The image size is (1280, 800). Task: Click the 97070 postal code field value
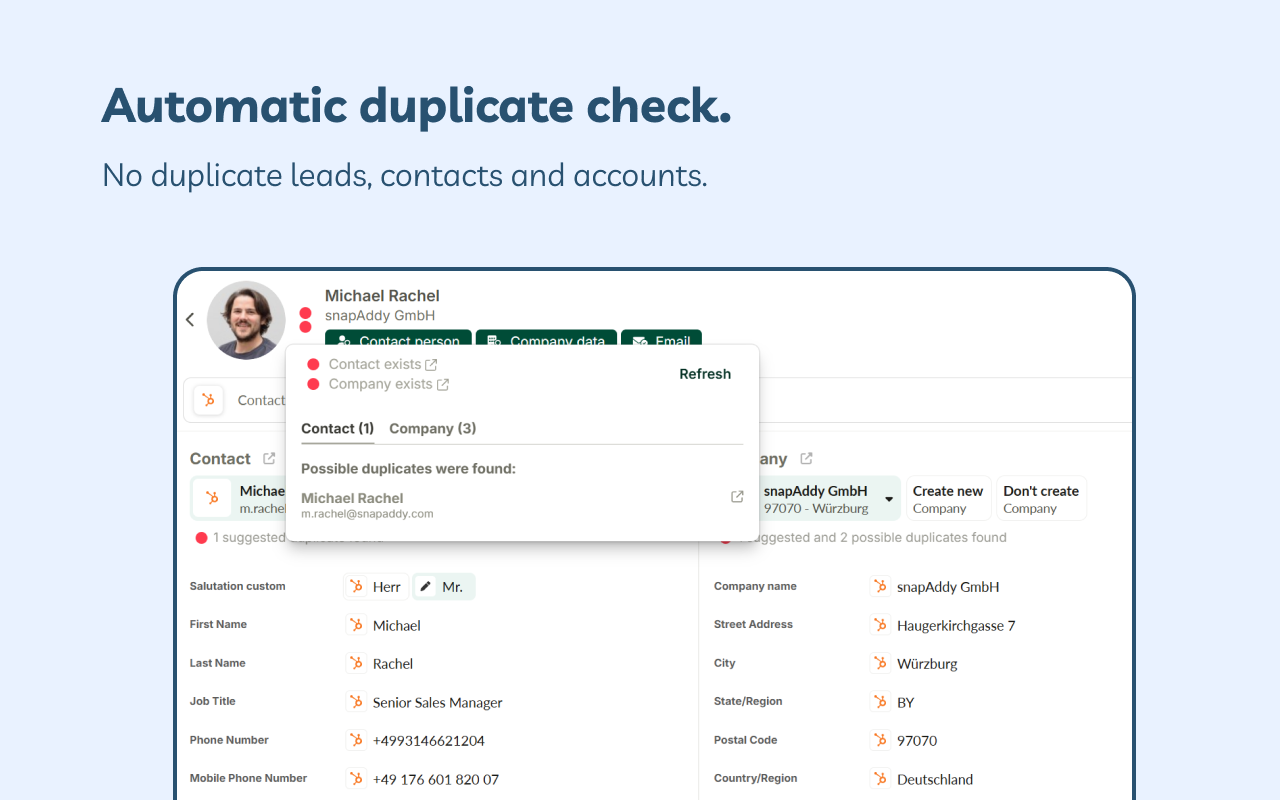(x=917, y=741)
